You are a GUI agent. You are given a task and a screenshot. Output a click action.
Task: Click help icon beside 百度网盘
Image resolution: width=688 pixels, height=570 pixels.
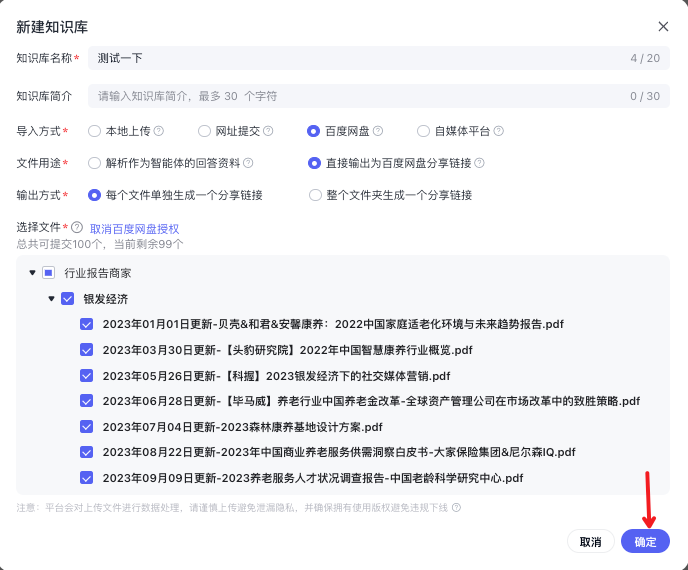[378, 131]
